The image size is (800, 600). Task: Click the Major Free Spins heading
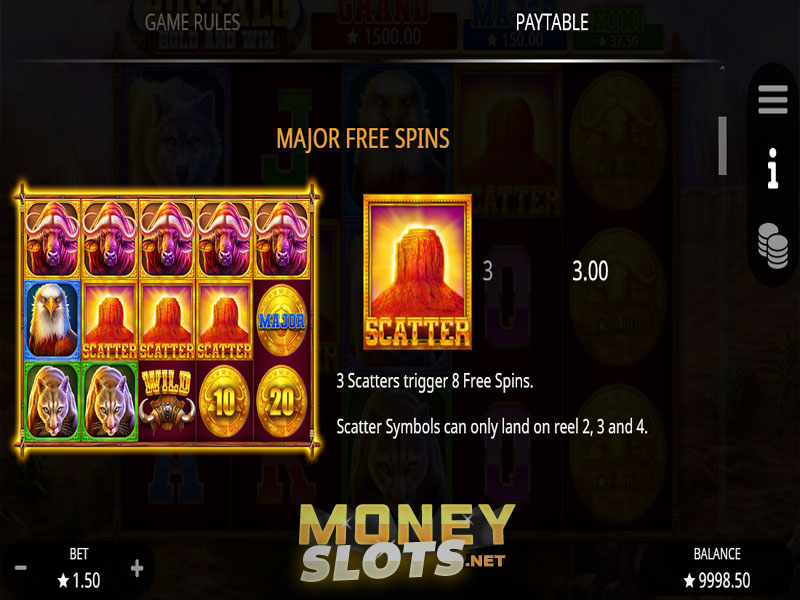(363, 138)
